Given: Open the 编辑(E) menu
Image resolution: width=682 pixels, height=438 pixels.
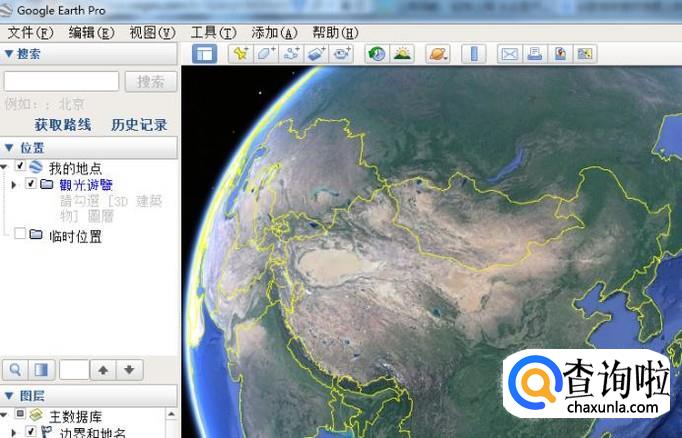Looking at the screenshot, I should 91,33.
